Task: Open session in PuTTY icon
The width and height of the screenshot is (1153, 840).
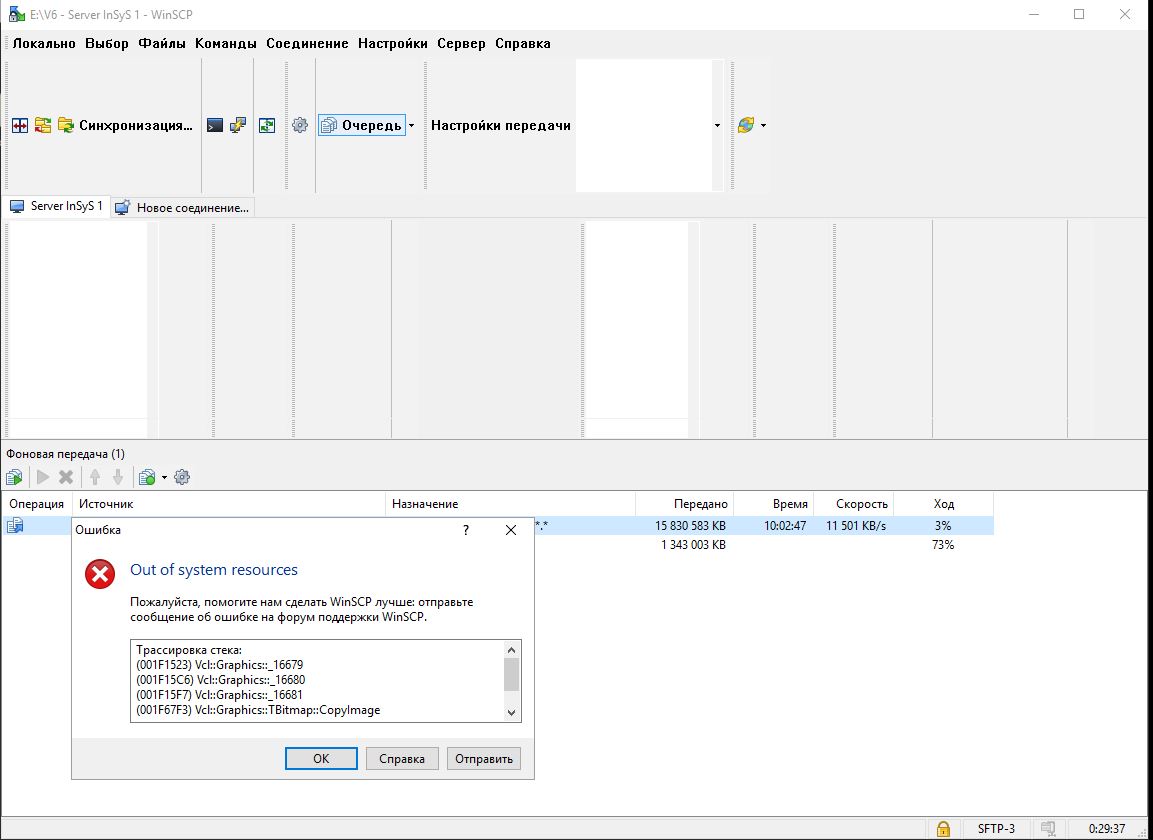Action: click(237, 125)
